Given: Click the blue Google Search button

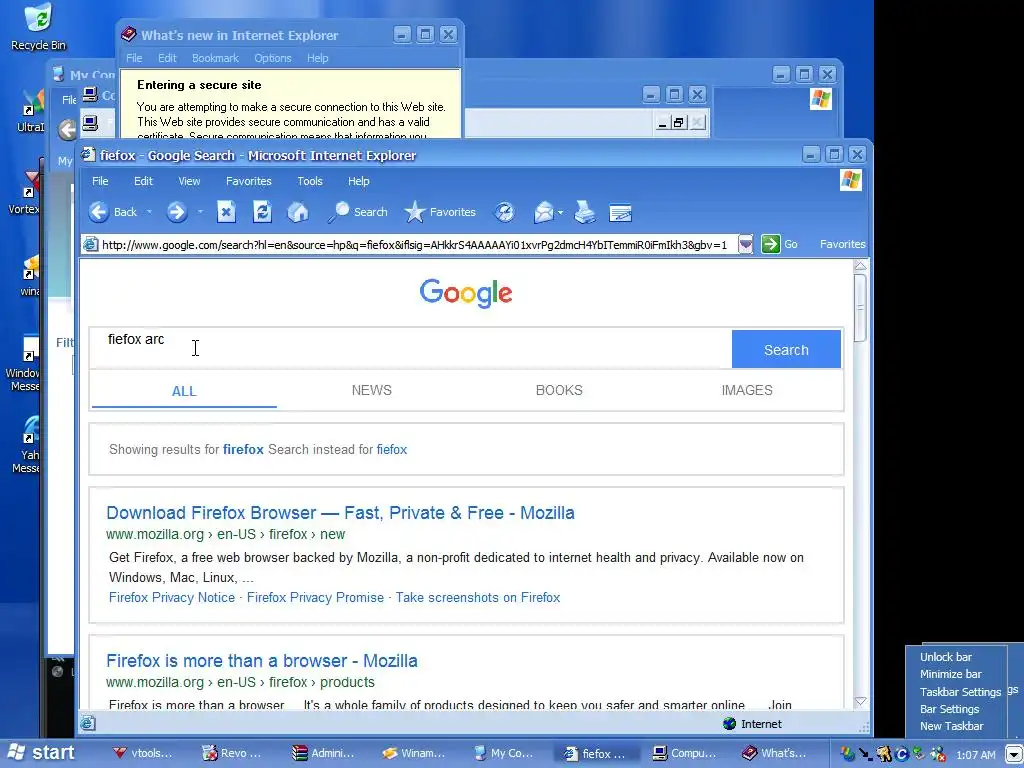Looking at the screenshot, I should 786,349.
